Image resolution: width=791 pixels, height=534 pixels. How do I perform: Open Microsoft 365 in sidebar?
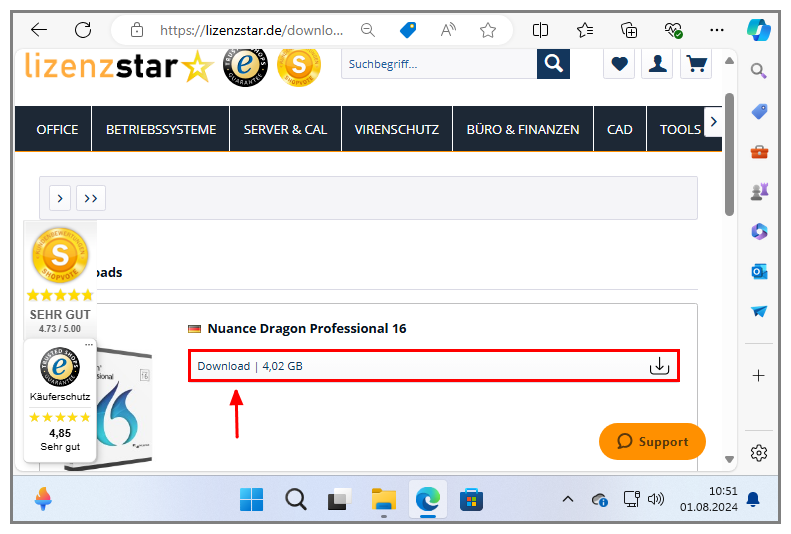tap(759, 231)
